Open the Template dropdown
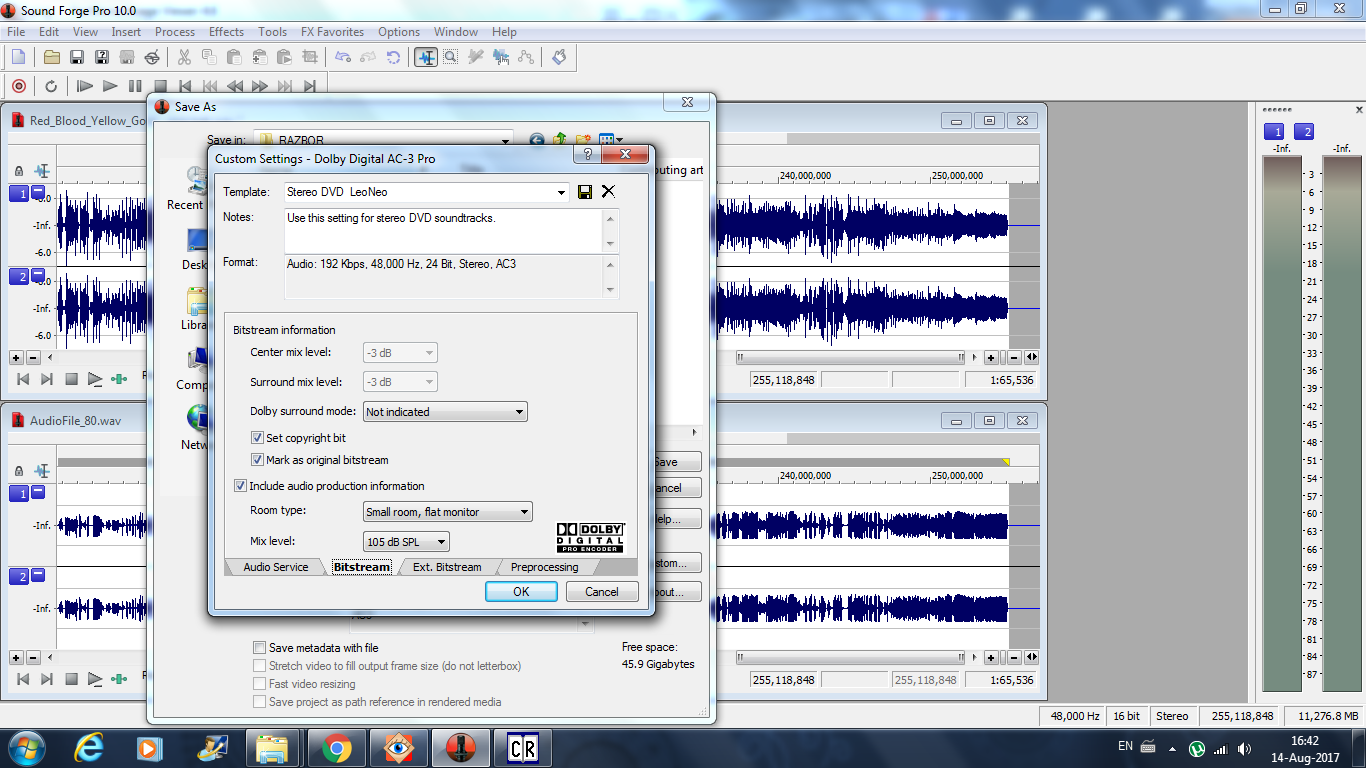1366x768 pixels. point(561,192)
